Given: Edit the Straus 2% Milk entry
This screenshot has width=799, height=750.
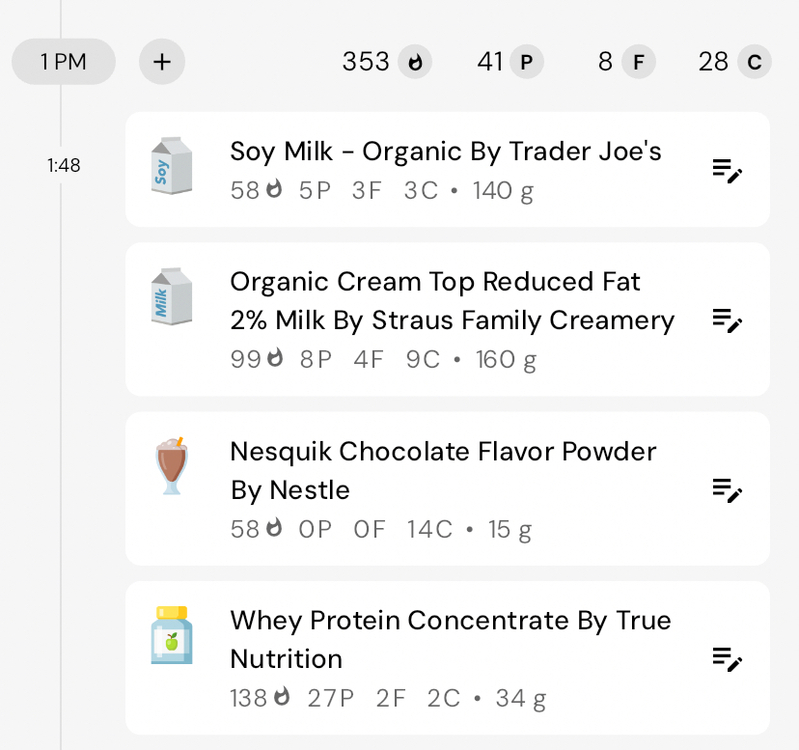Looking at the screenshot, I should [x=727, y=320].
